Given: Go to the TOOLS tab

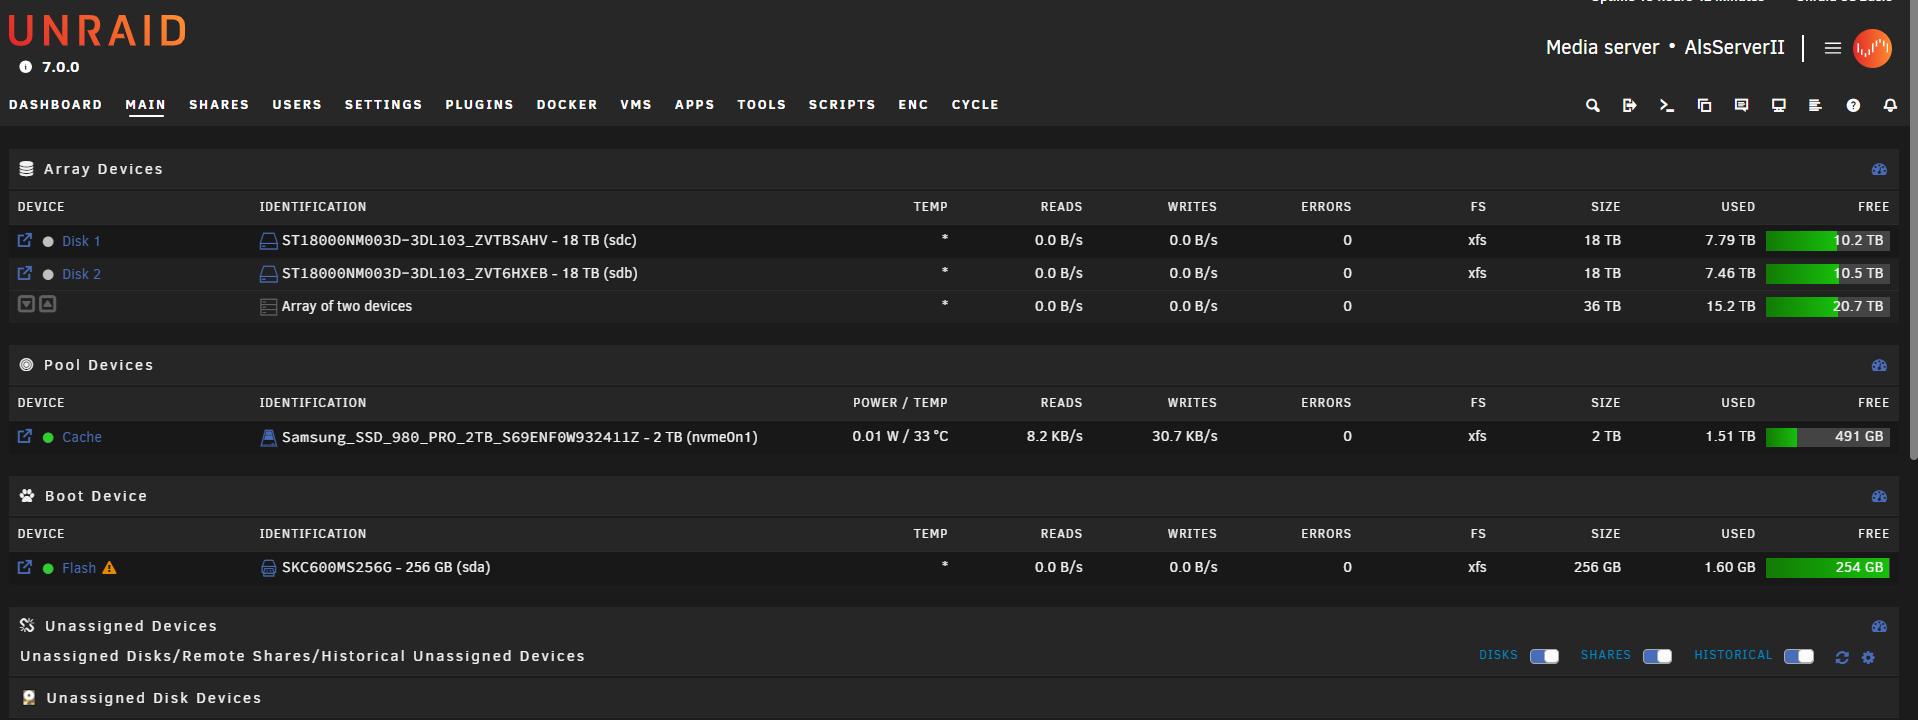Looking at the screenshot, I should pos(762,104).
